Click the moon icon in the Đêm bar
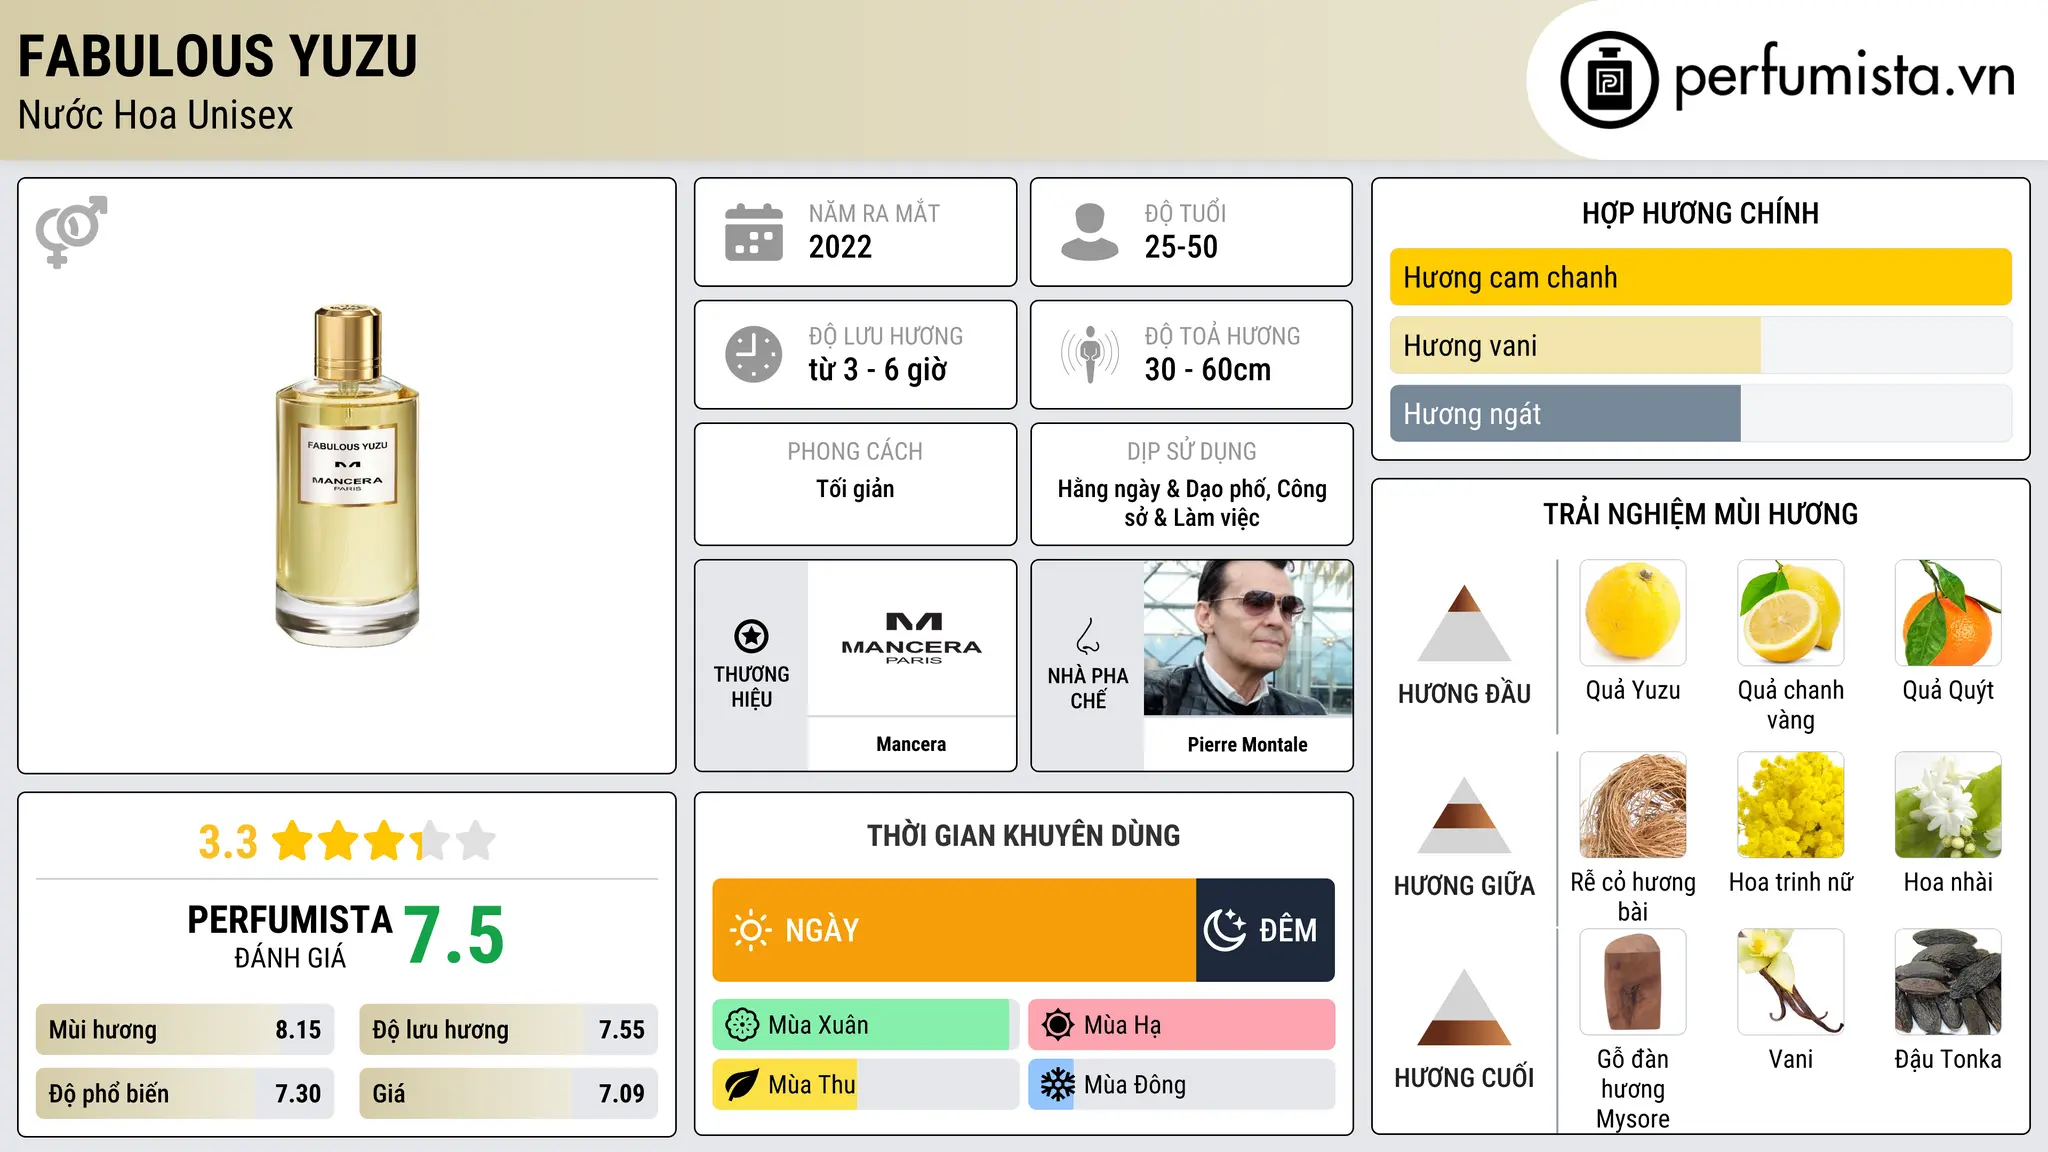2048x1152 pixels. 1225,930
